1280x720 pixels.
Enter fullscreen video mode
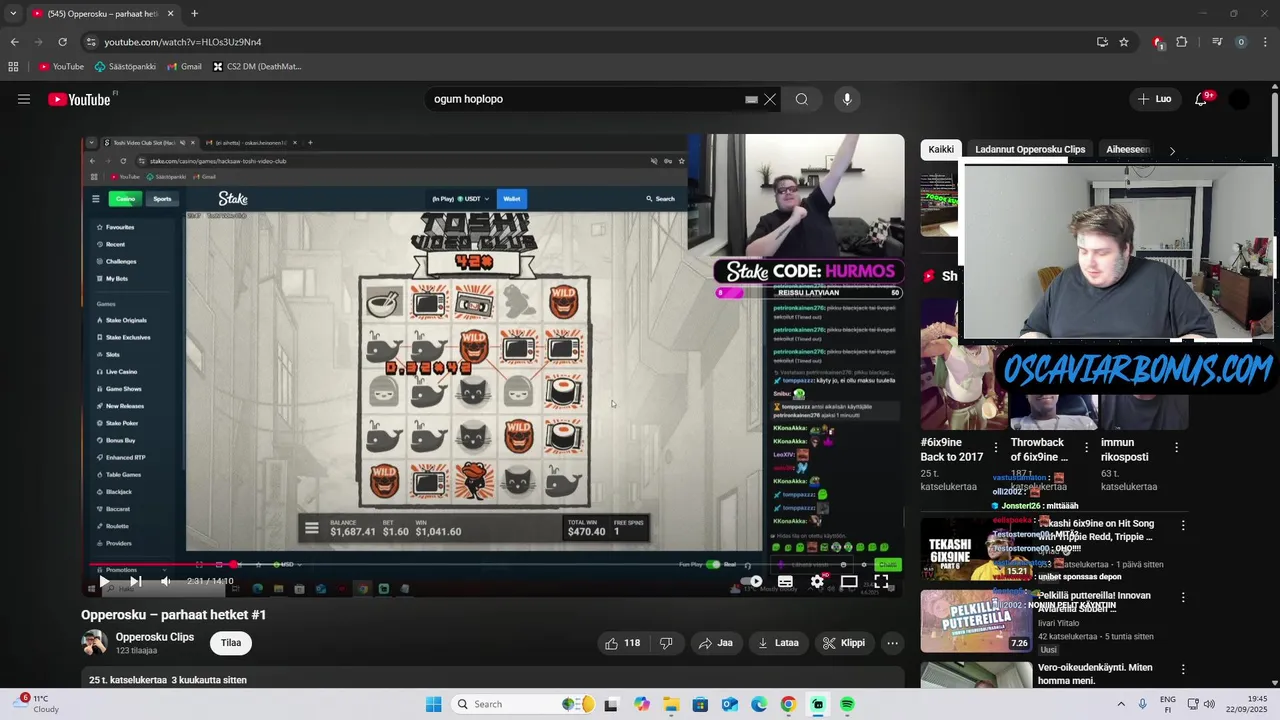pos(881,581)
